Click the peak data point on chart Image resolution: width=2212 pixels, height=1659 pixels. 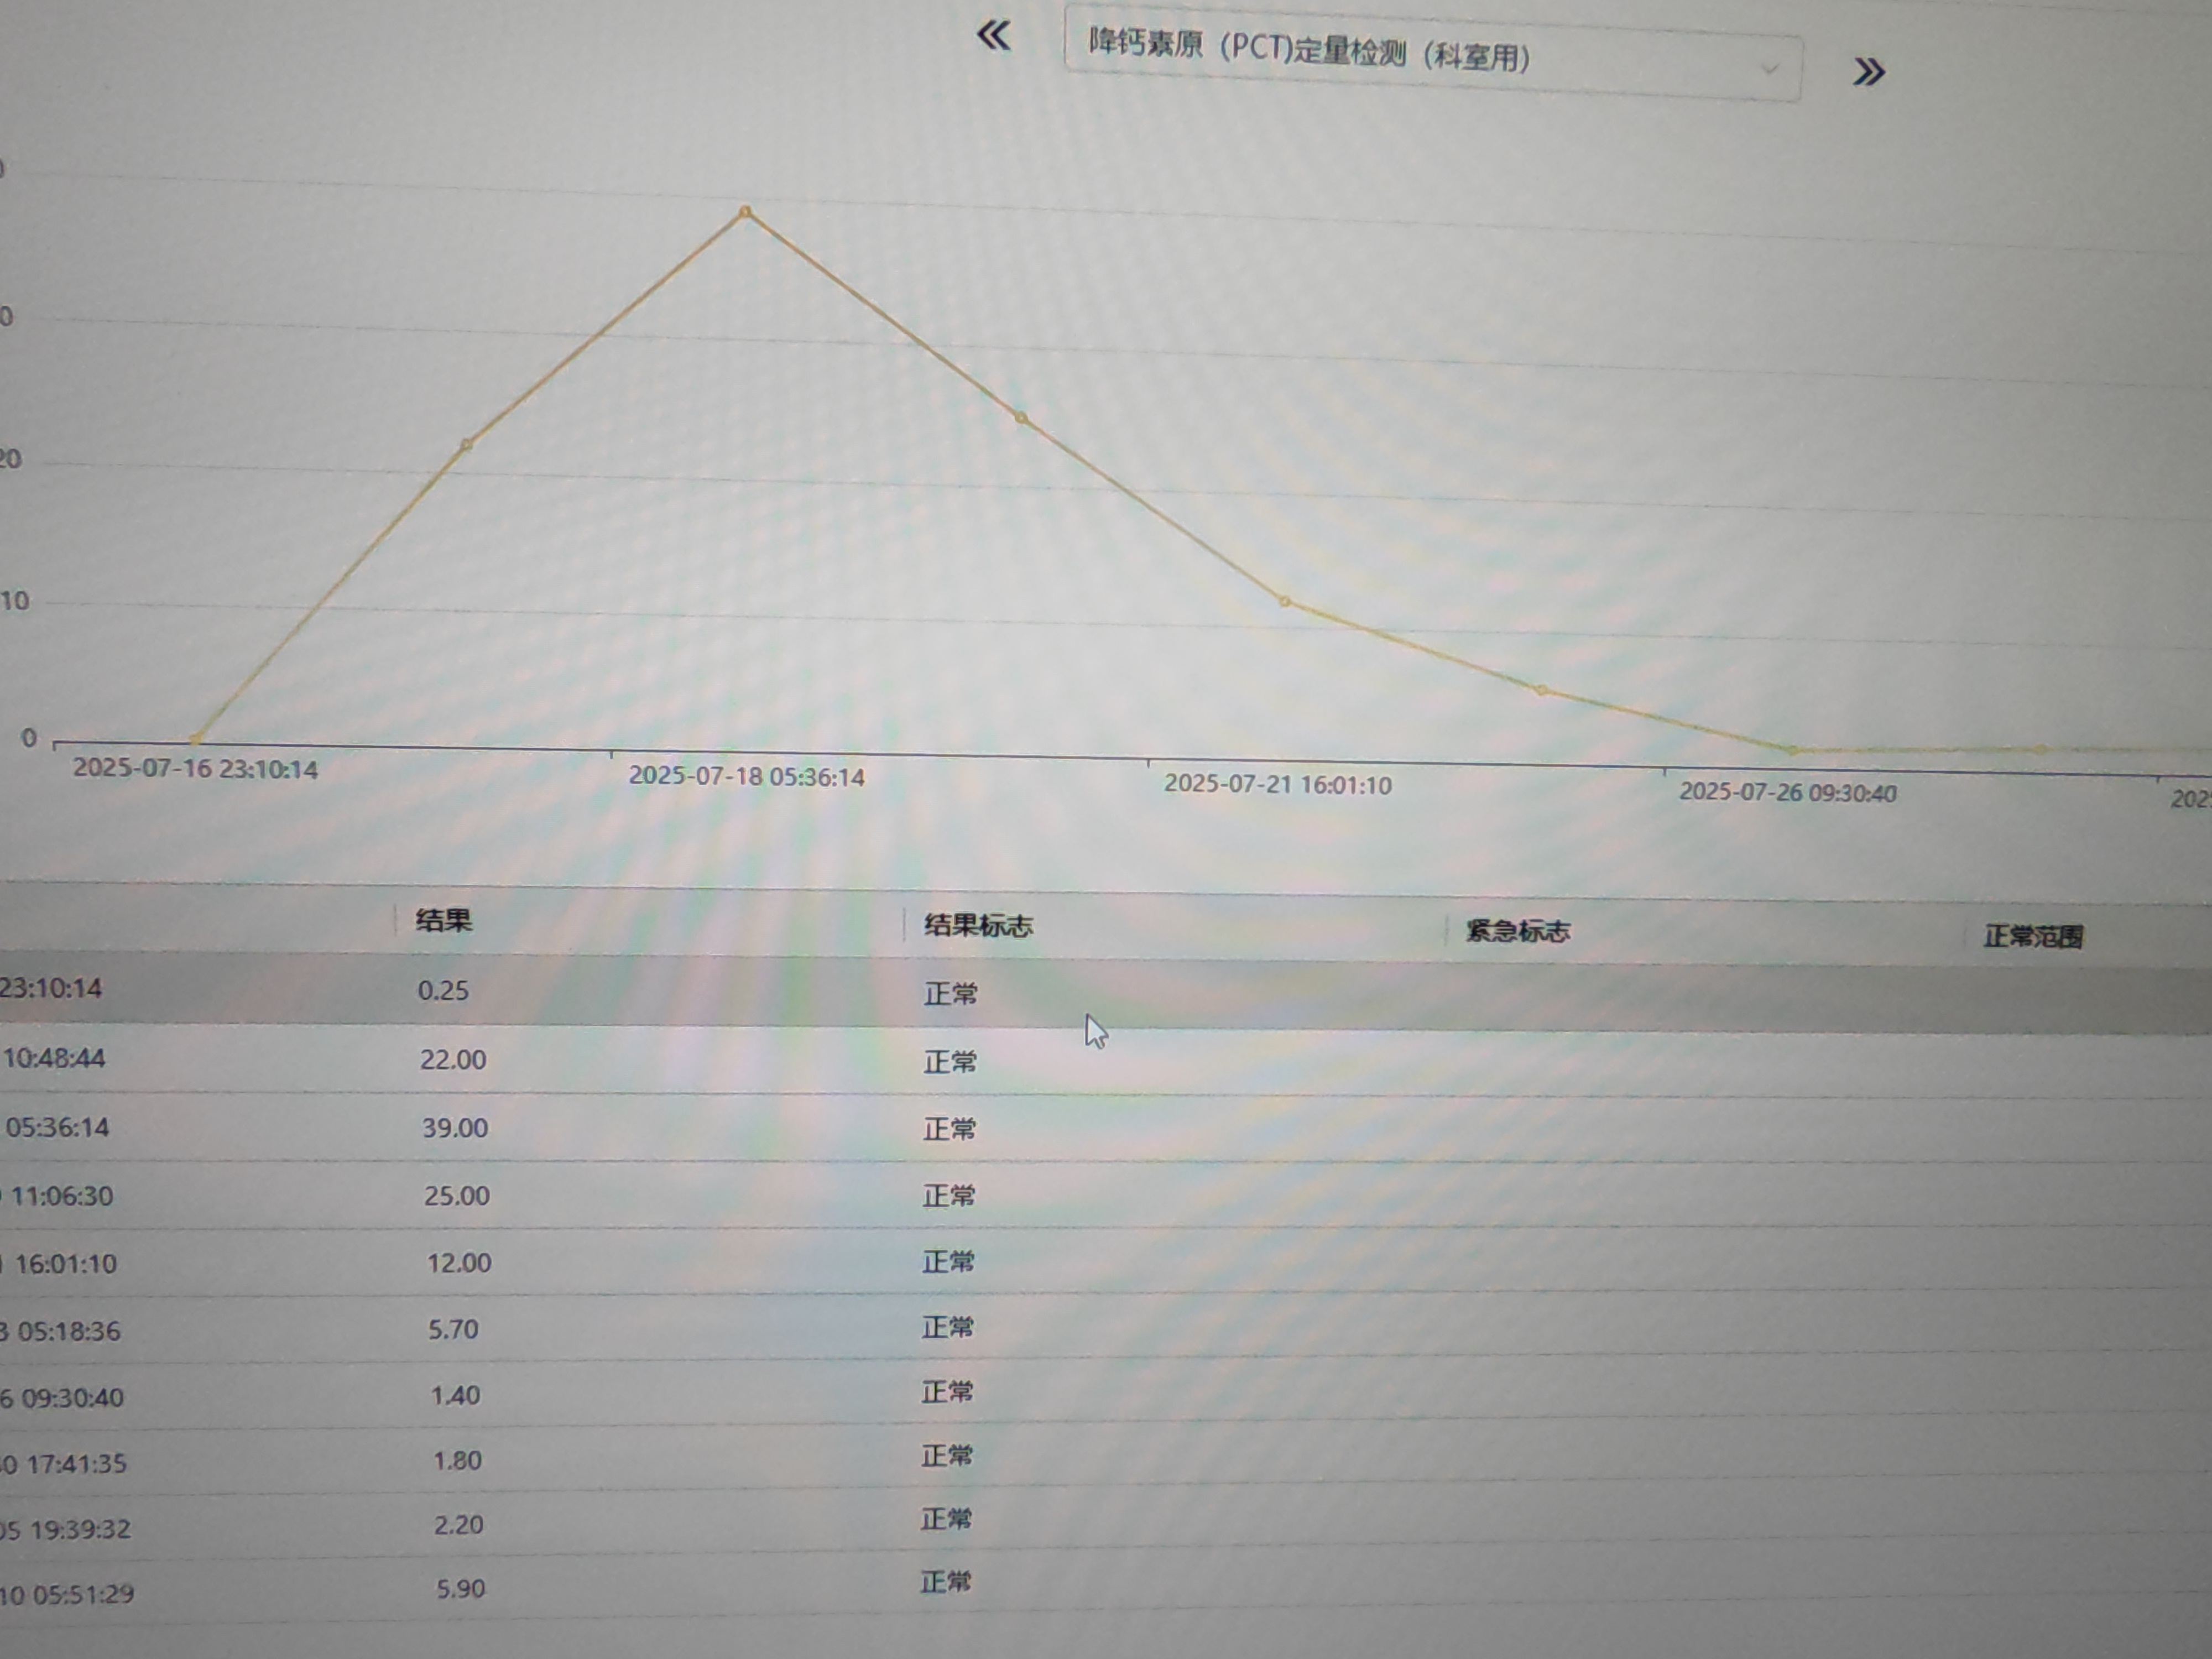point(745,212)
